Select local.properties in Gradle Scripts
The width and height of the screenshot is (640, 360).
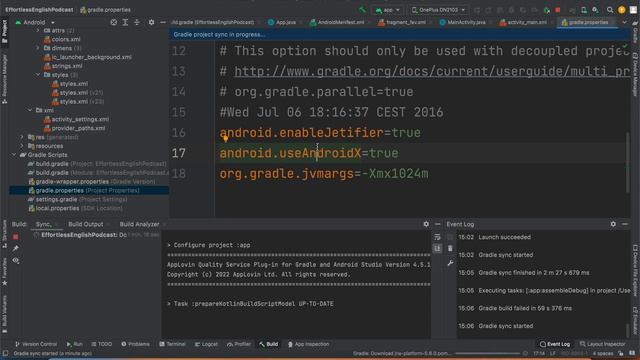click(75, 208)
